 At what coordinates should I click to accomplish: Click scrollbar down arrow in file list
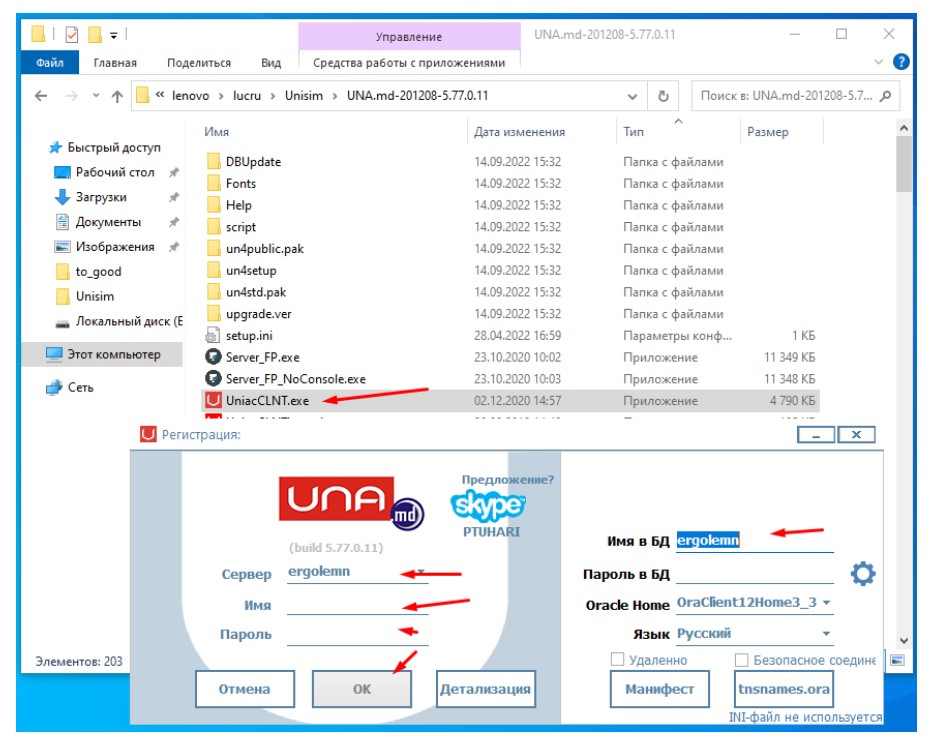904,641
